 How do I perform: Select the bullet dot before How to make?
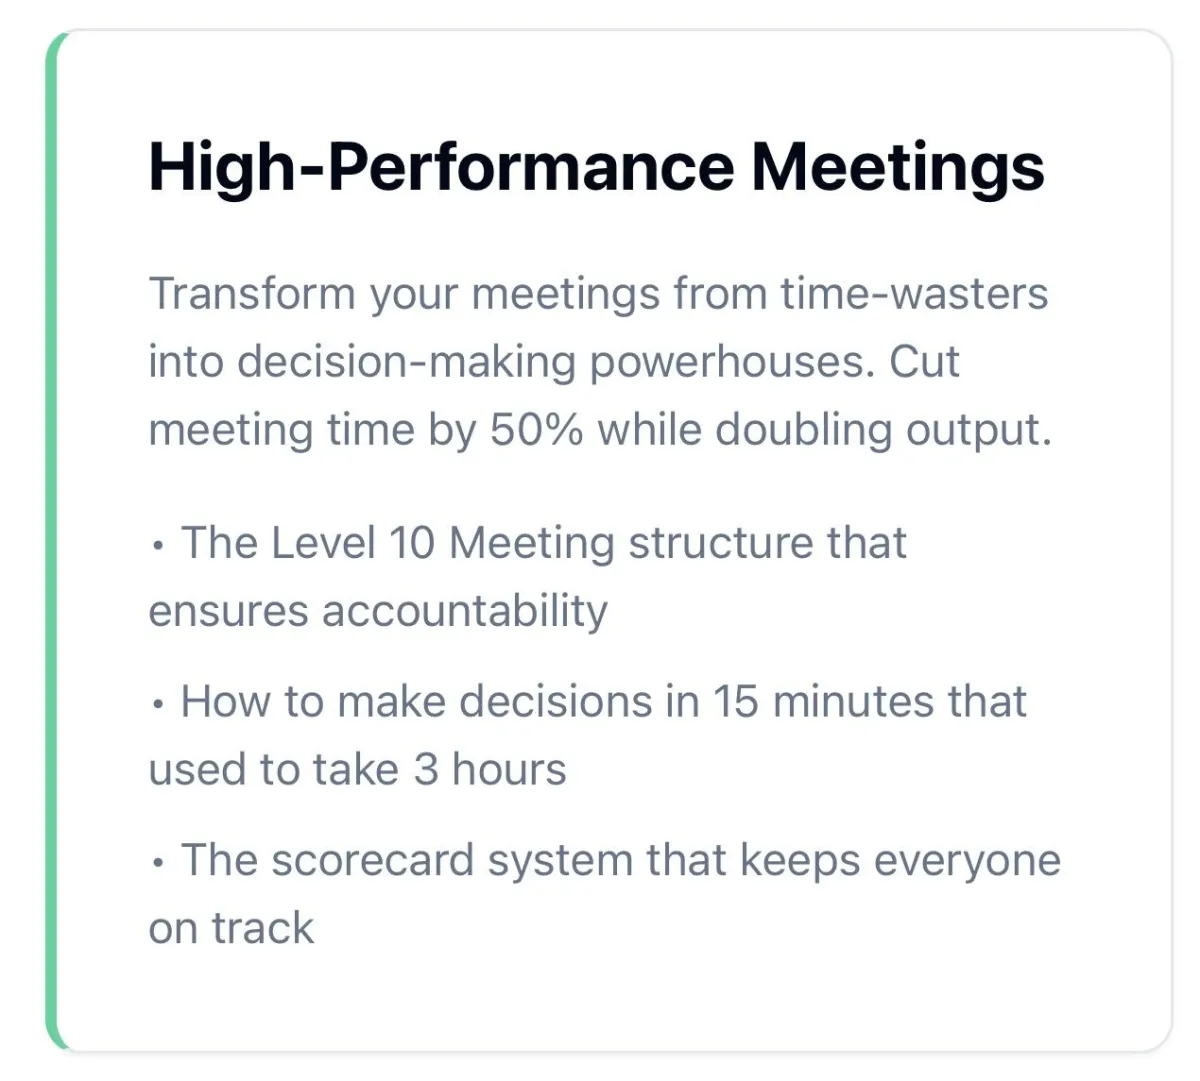(158, 705)
